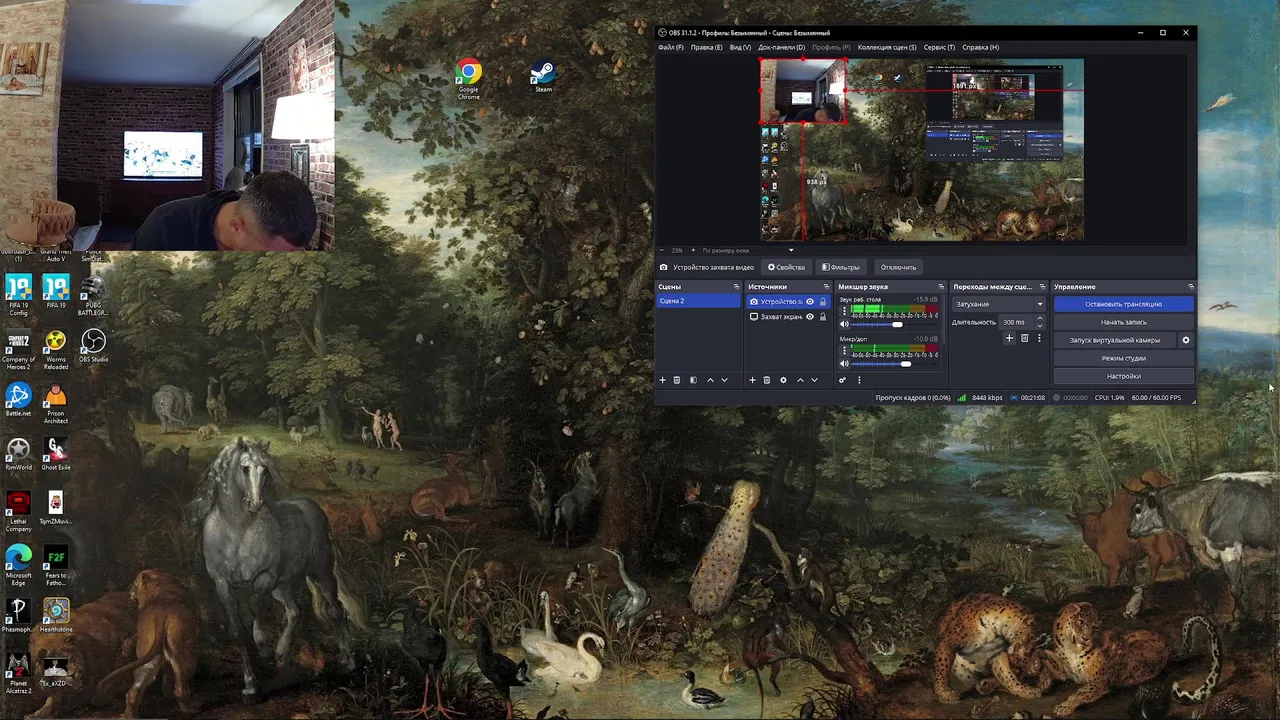Remove transition with trash icon
1280x720 pixels.
[1024, 338]
